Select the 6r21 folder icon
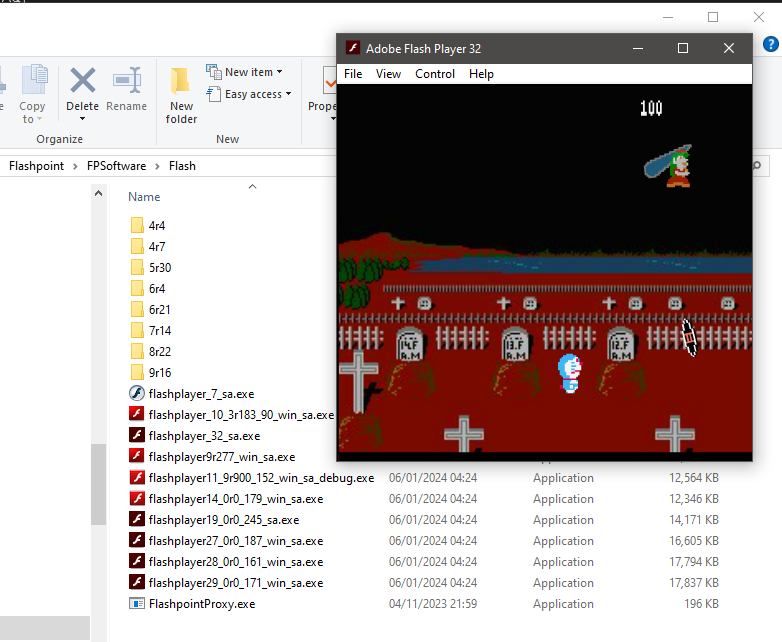Image resolution: width=782 pixels, height=642 pixels. [x=137, y=309]
